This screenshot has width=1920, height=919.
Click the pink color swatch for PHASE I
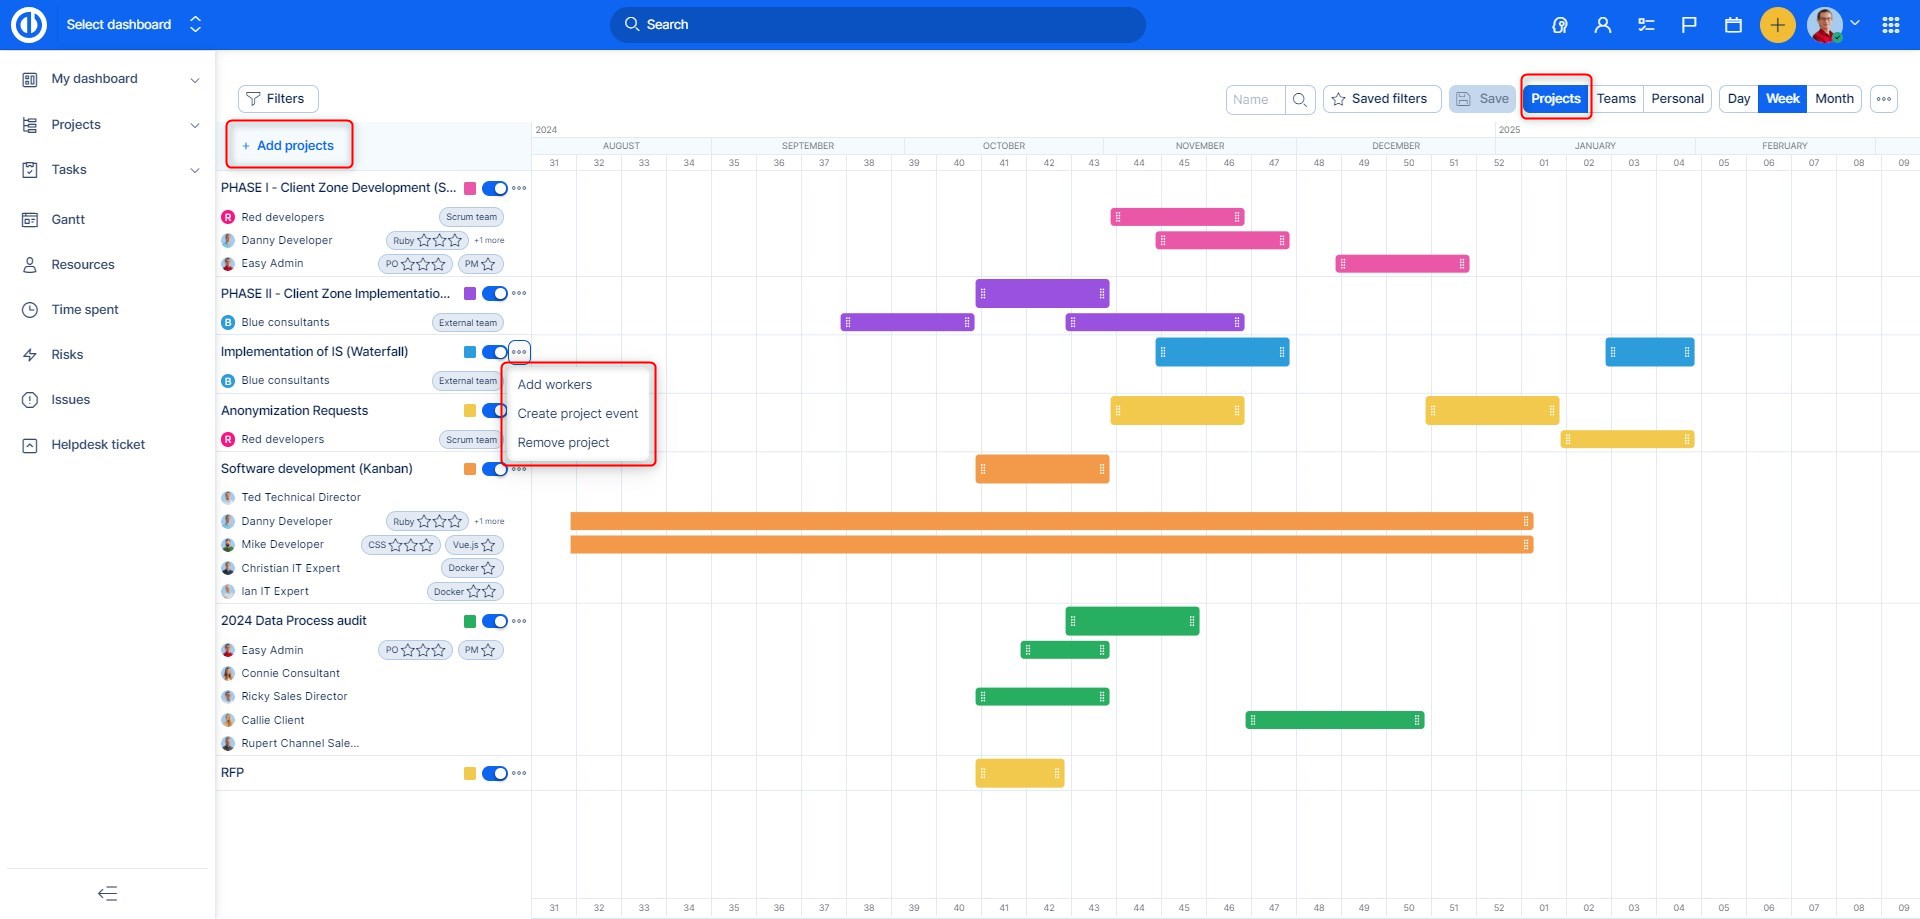click(470, 188)
